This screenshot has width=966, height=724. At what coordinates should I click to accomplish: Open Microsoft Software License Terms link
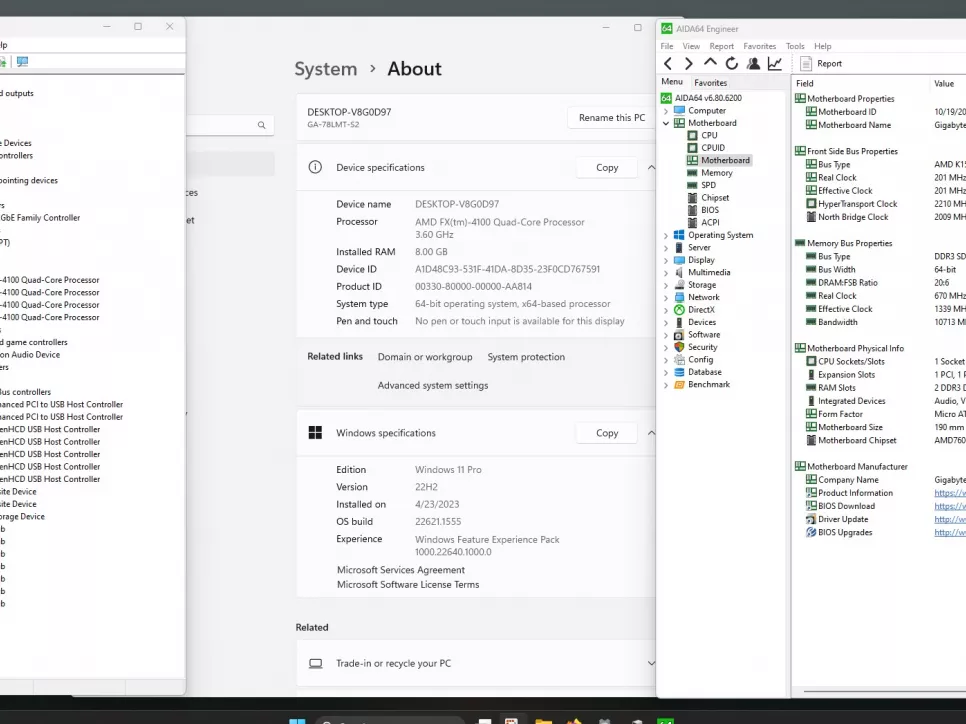click(408, 585)
